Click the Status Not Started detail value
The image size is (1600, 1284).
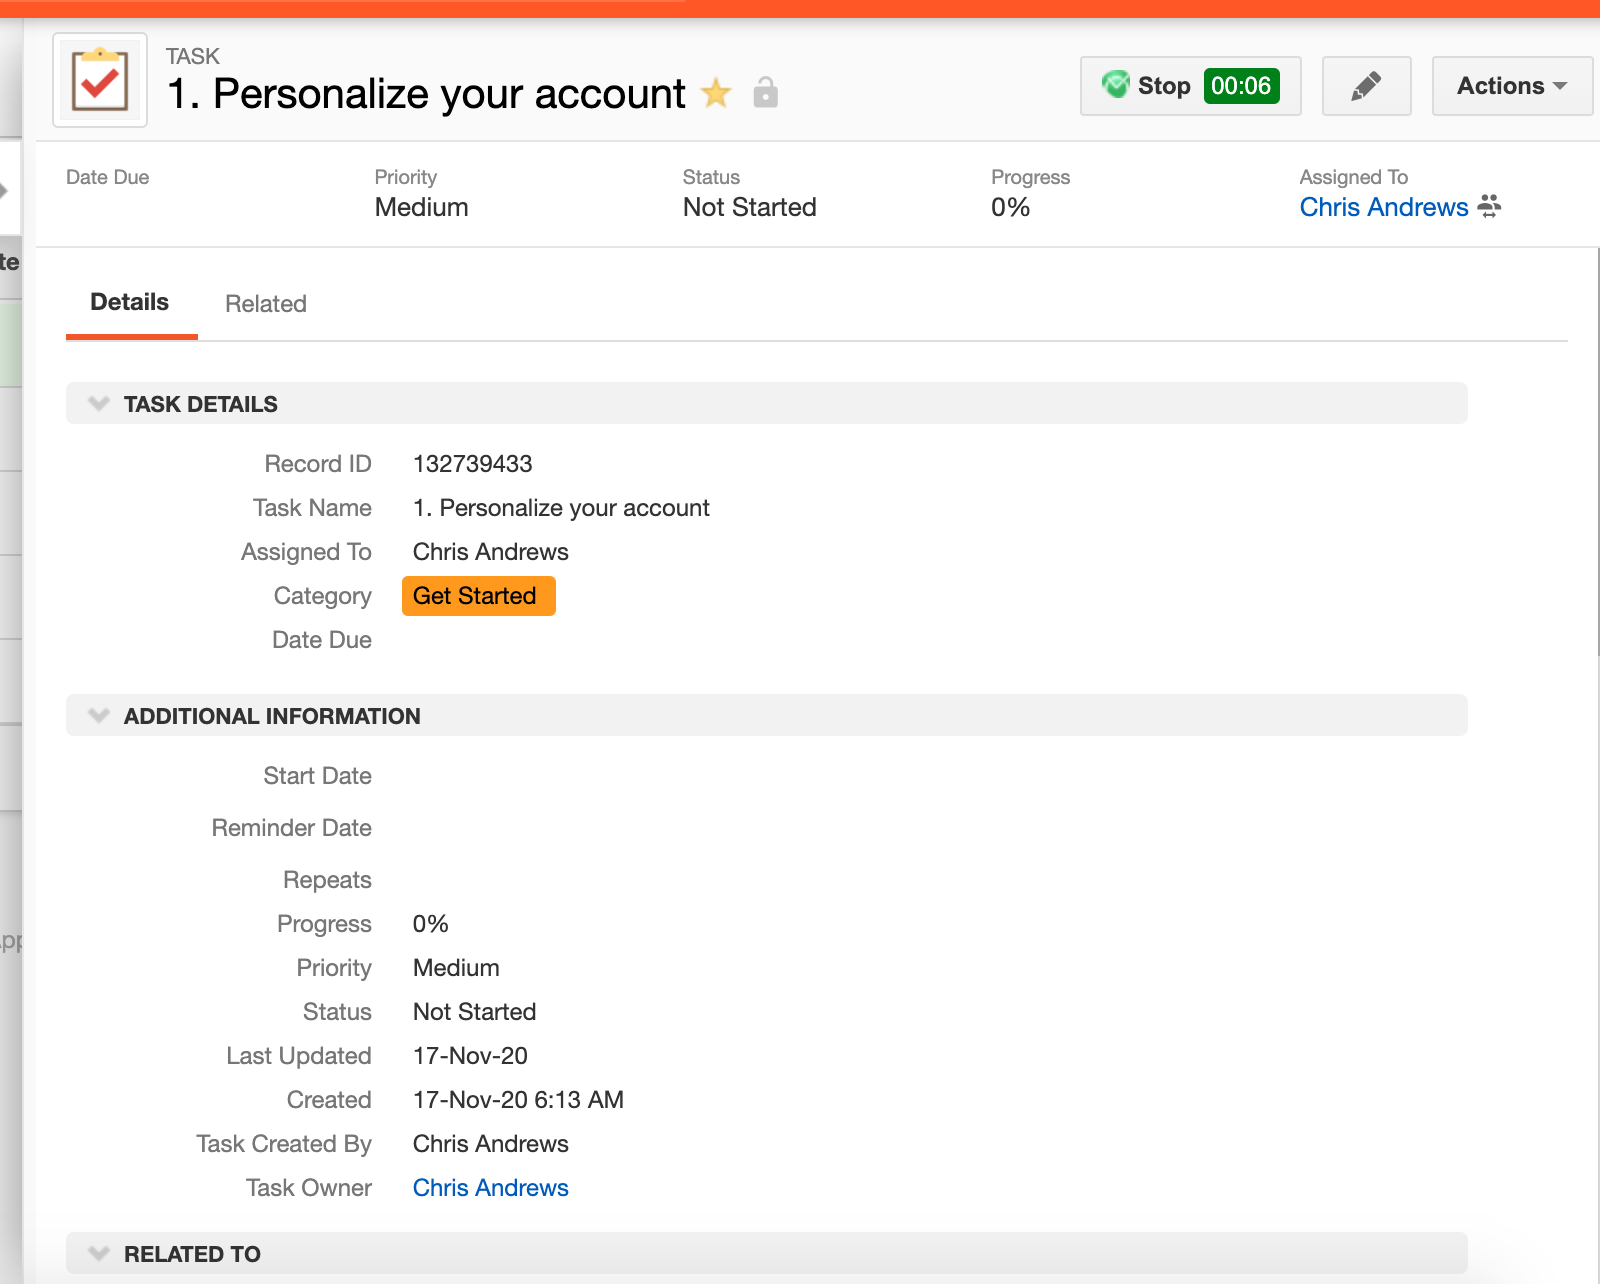click(x=474, y=1012)
